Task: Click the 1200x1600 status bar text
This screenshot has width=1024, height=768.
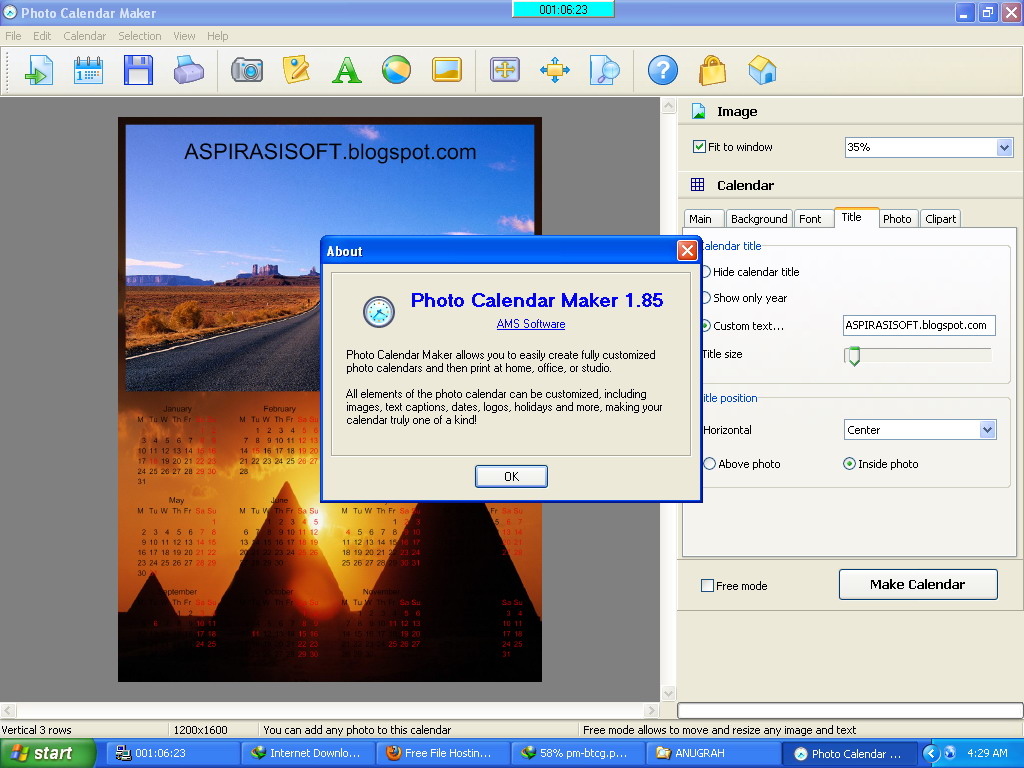Action: [x=200, y=729]
